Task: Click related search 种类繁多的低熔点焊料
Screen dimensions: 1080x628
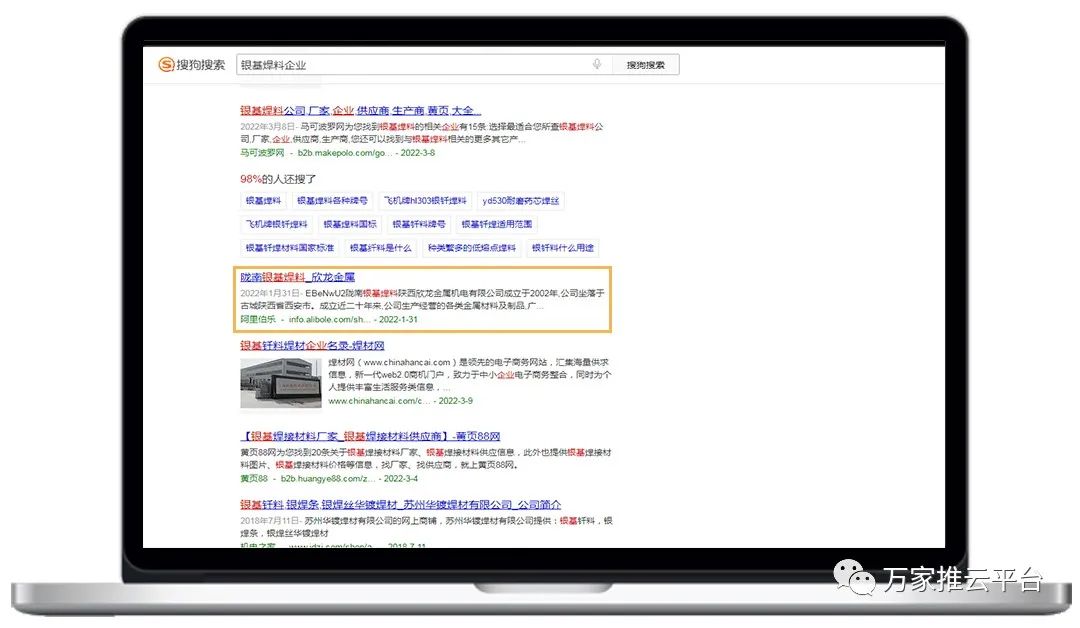Action: (472, 248)
